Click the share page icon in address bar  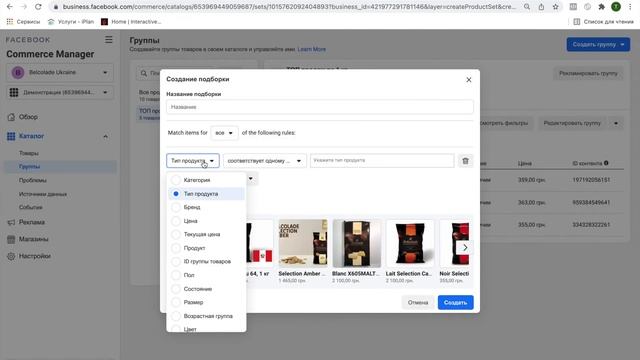(x=541, y=7)
